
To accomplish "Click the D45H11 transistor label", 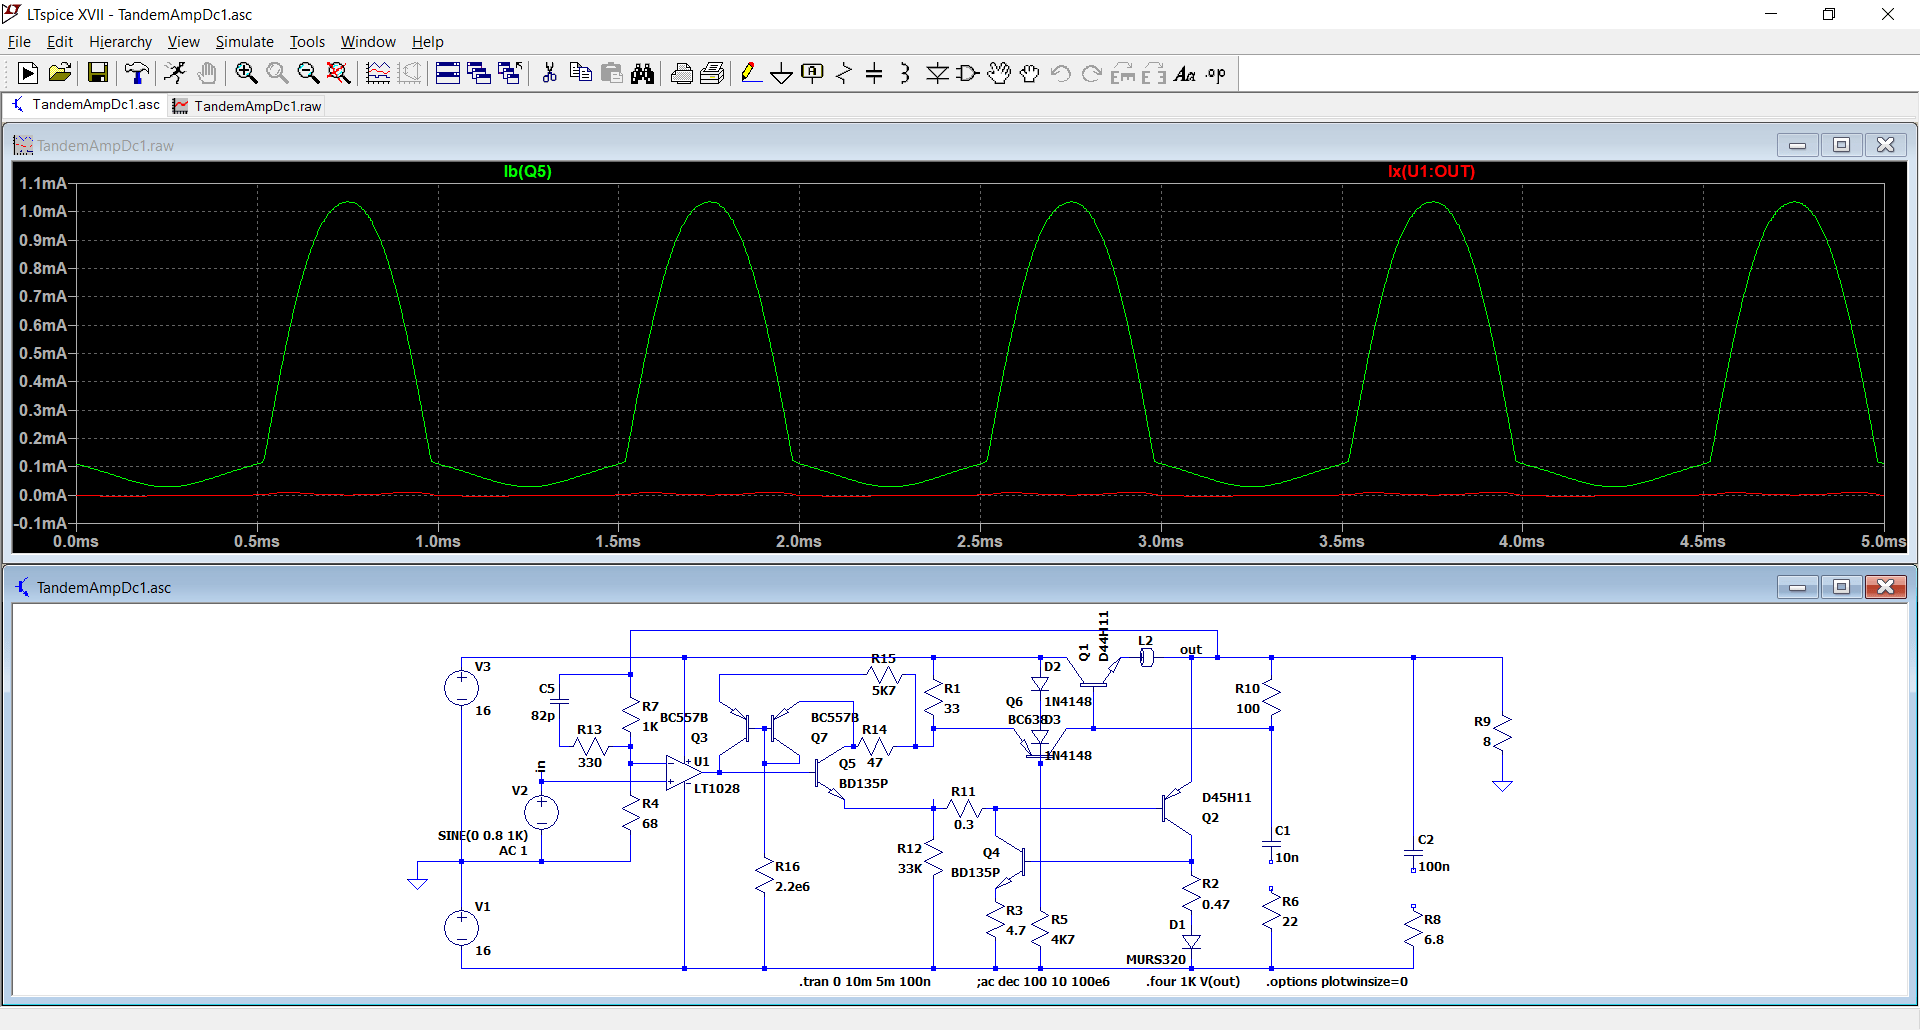I will click(1227, 797).
